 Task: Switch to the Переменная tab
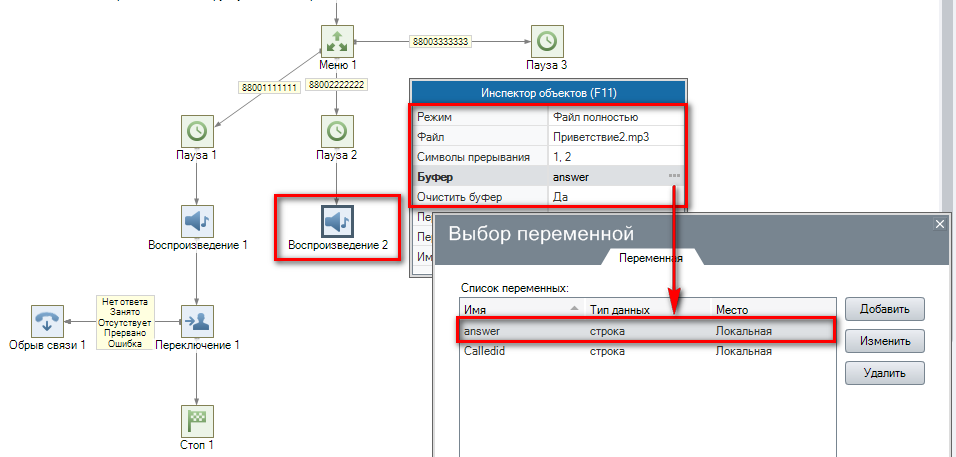click(651, 257)
